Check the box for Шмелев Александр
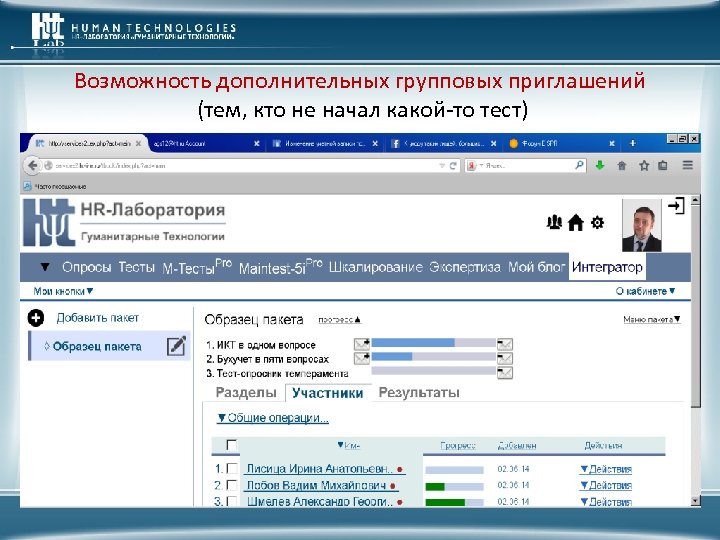The height and width of the screenshot is (540, 720). [x=232, y=501]
